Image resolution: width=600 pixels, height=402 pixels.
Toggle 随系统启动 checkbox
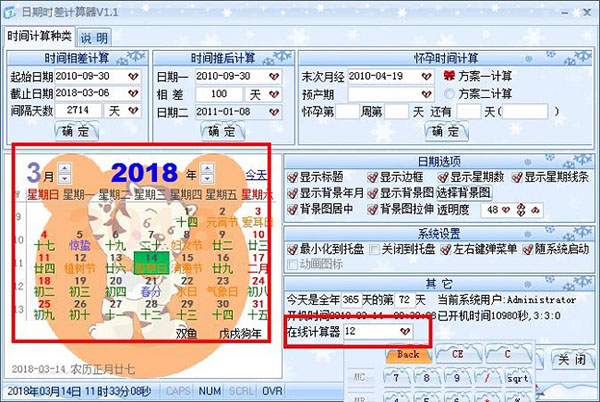coord(528,250)
